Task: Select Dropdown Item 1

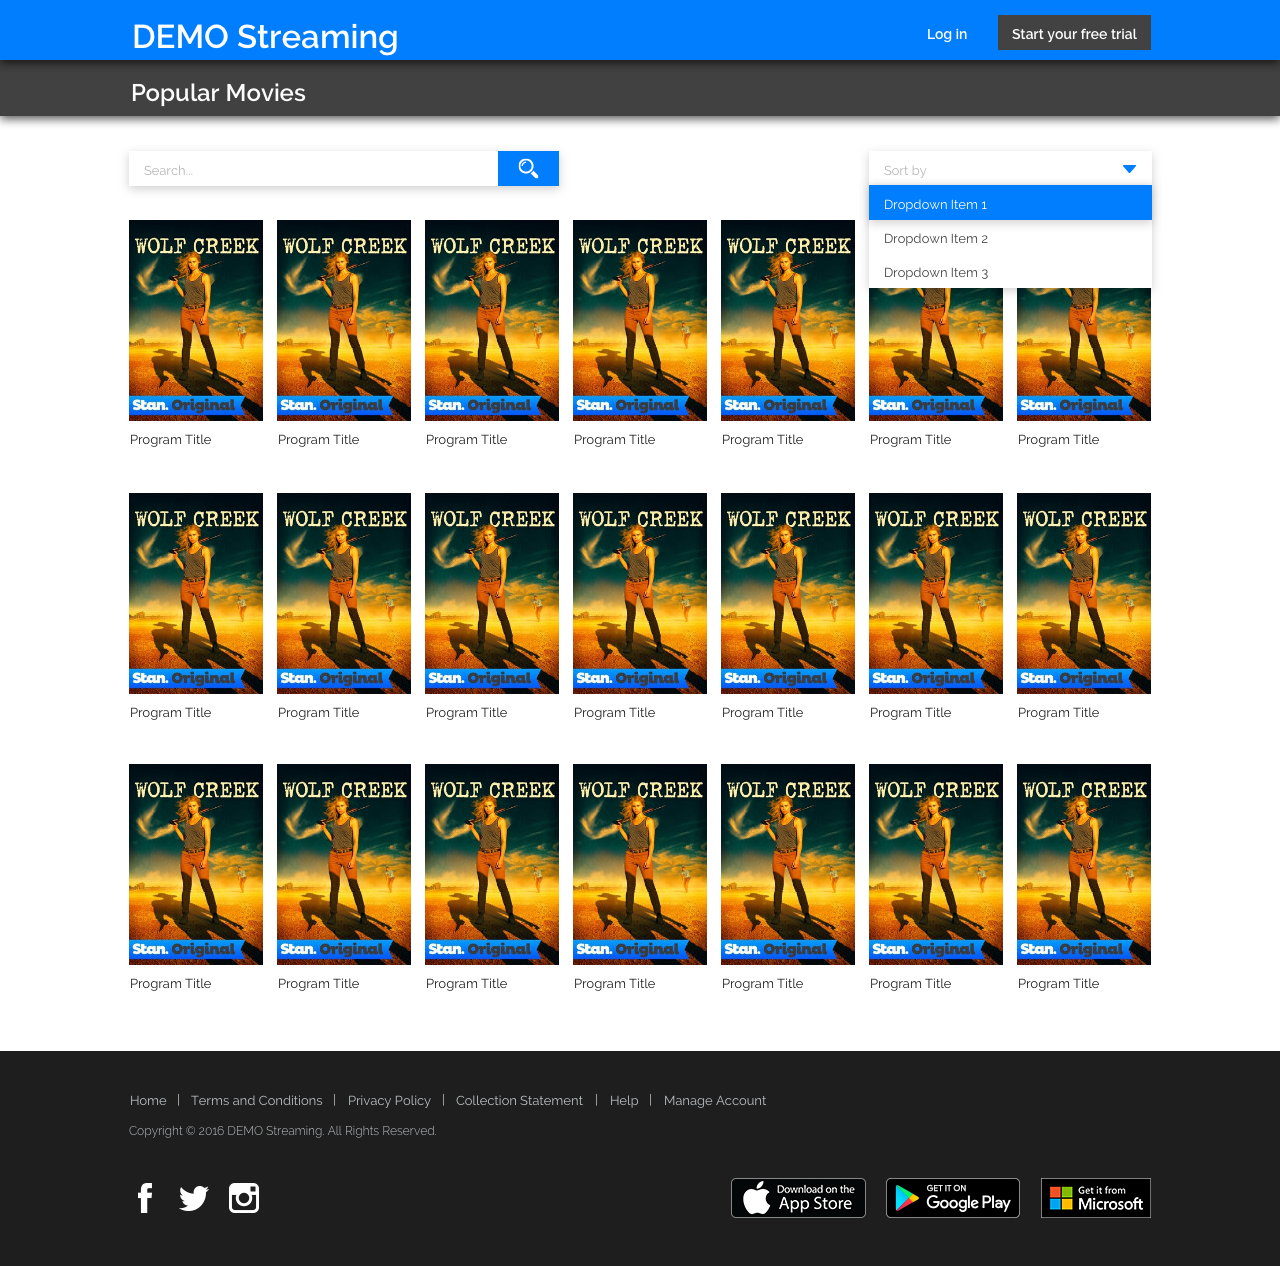Action: (1010, 203)
